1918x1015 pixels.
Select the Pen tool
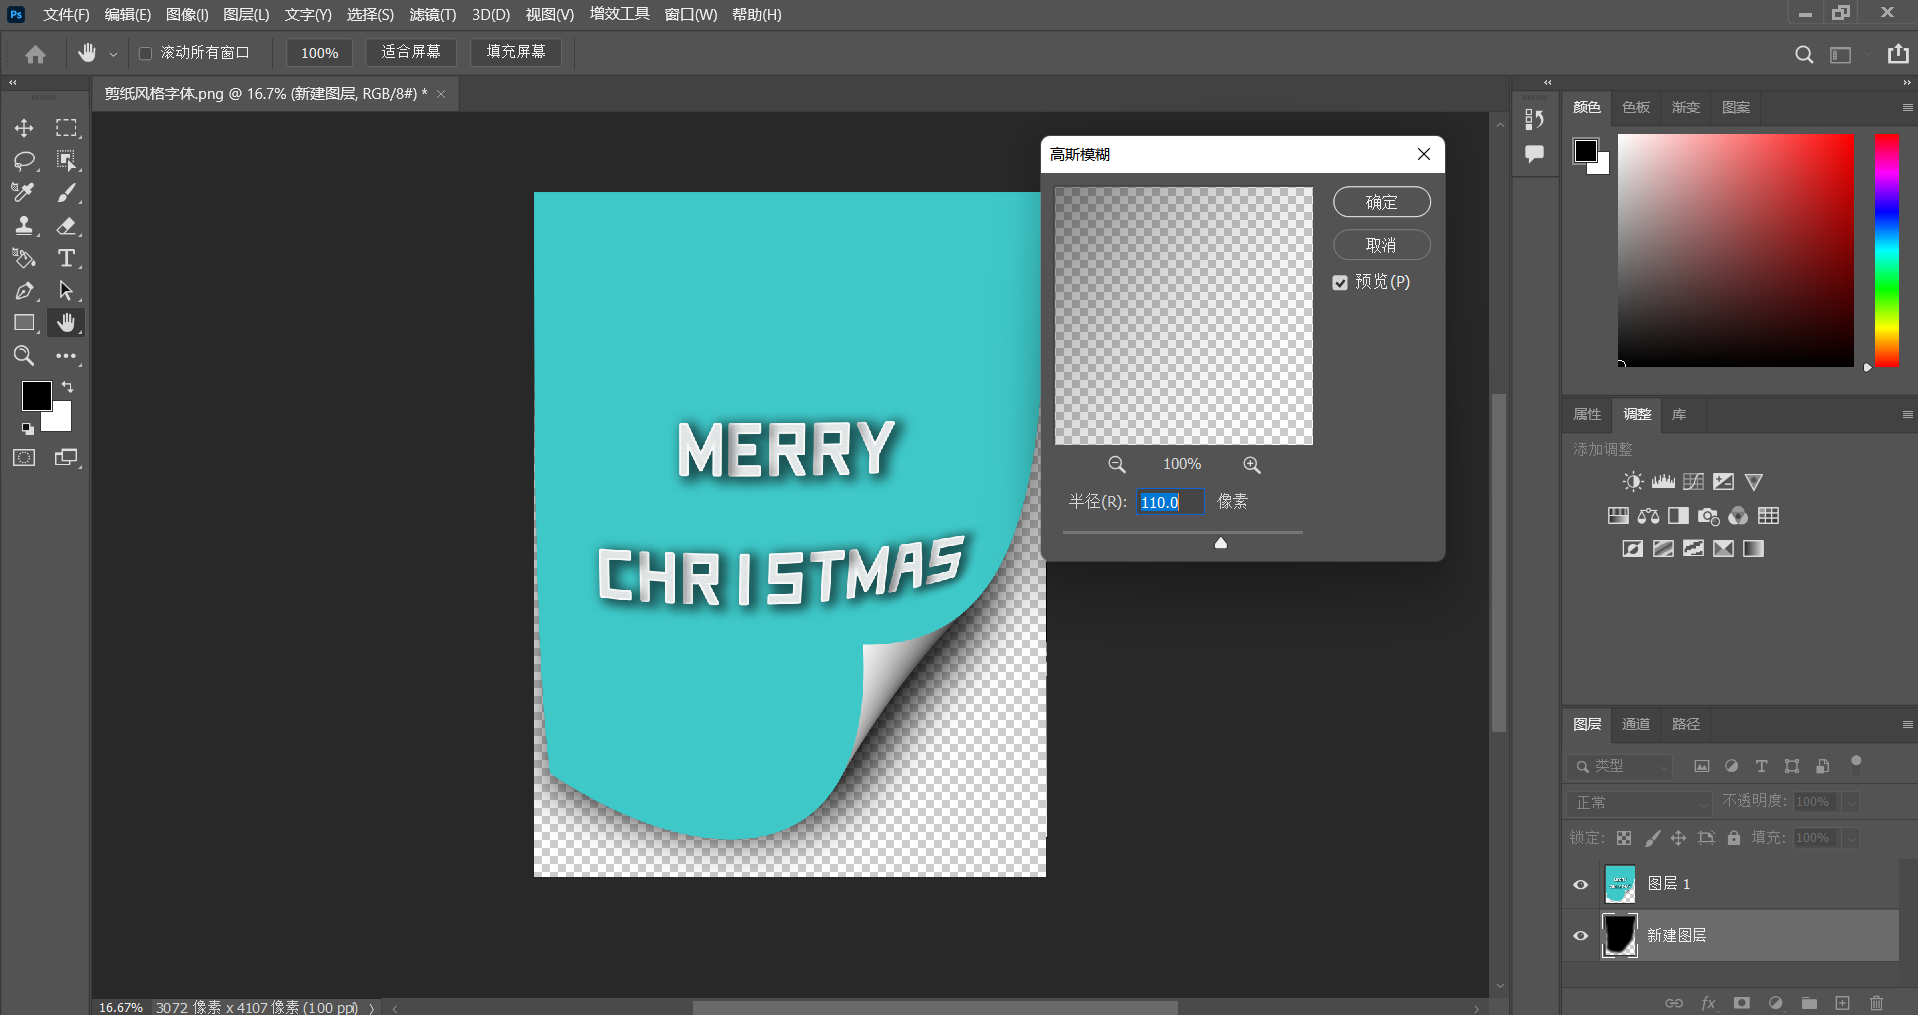pyautogui.click(x=24, y=291)
